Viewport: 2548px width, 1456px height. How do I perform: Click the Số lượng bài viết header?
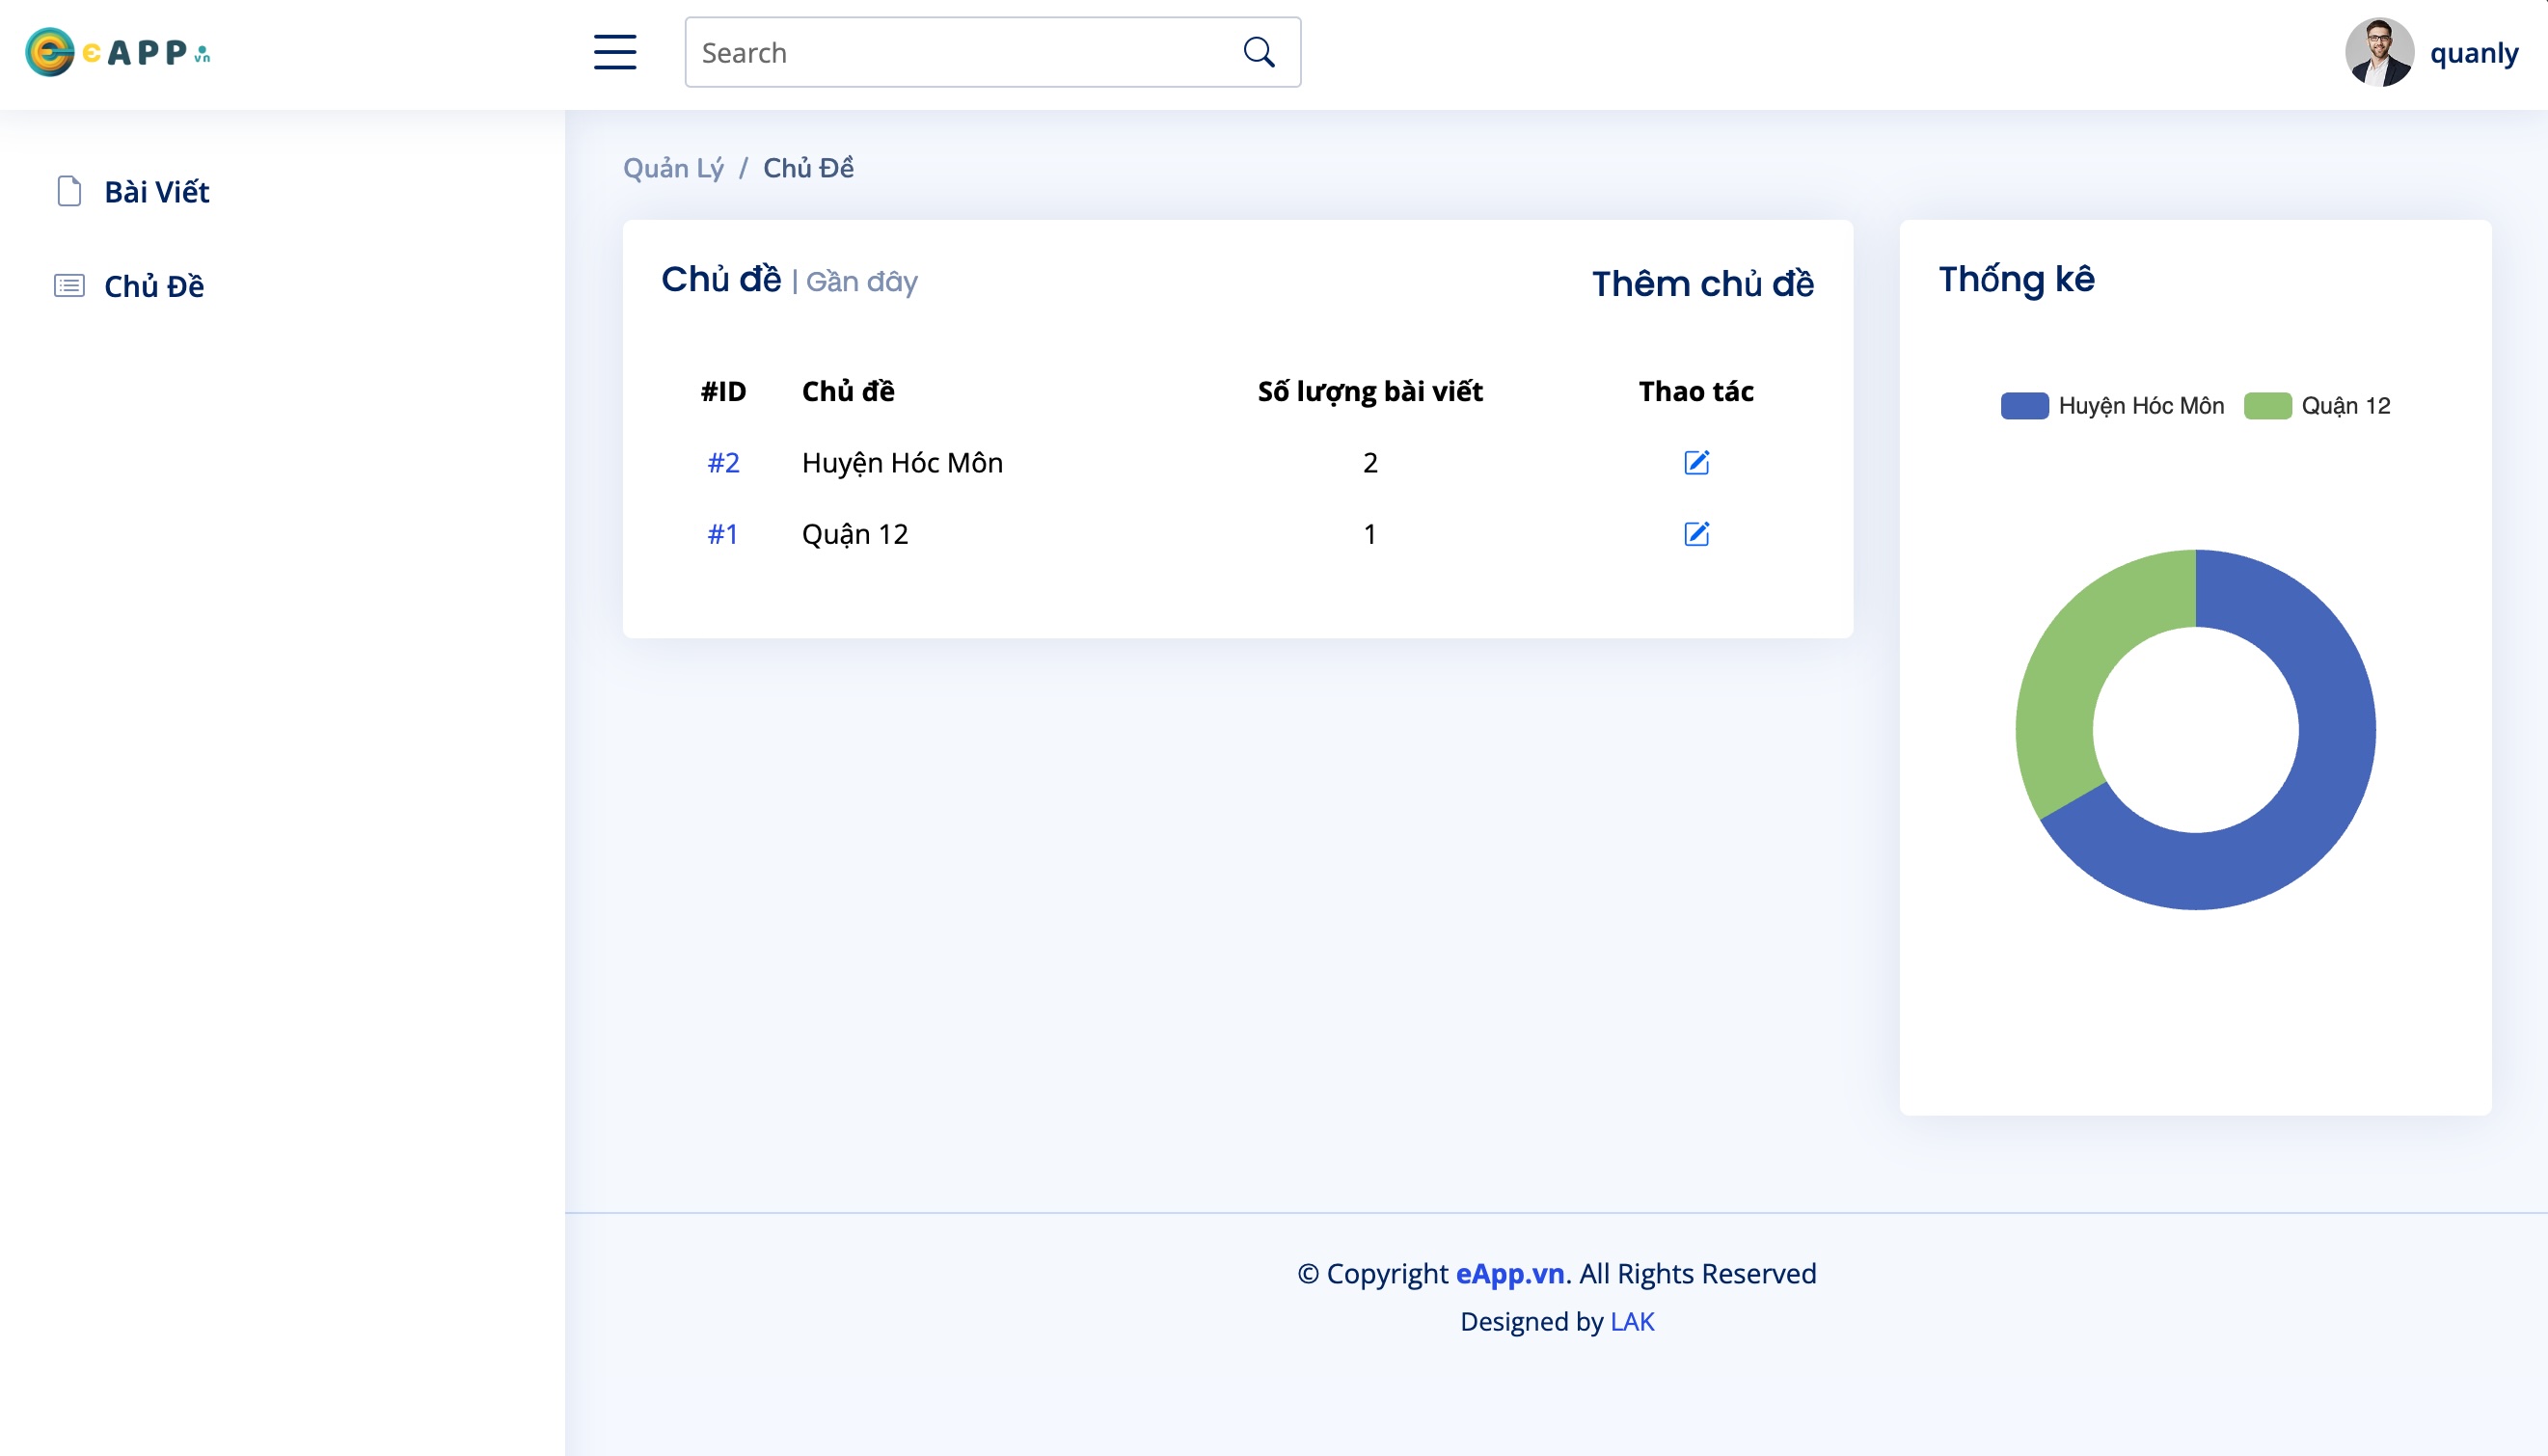tap(1370, 391)
